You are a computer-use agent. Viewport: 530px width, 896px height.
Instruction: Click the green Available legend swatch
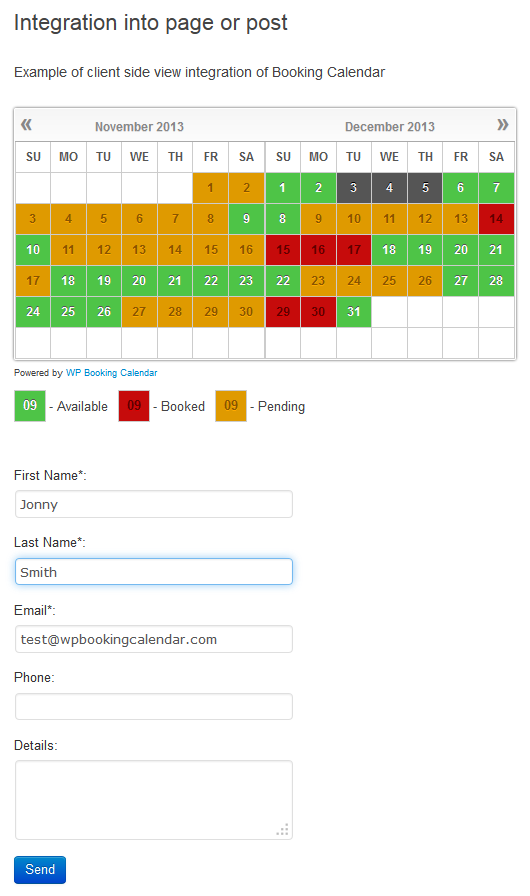[x=30, y=406]
